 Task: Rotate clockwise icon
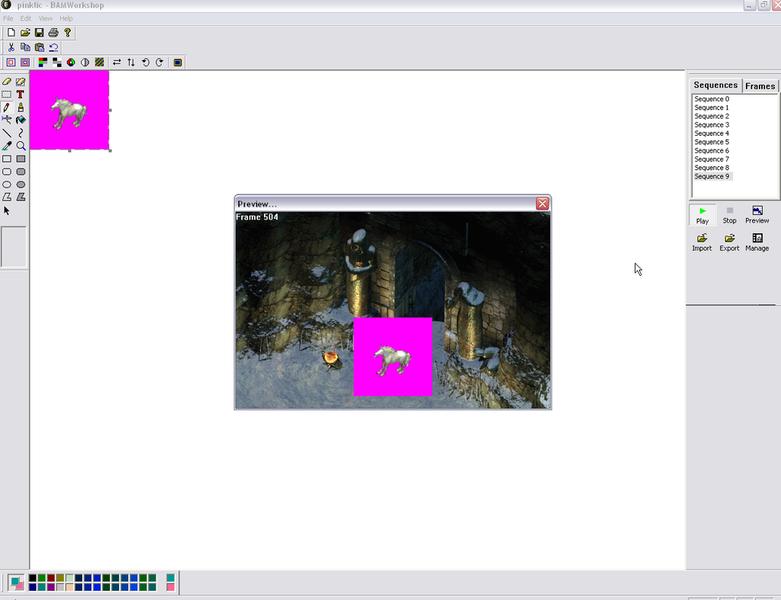(x=159, y=62)
